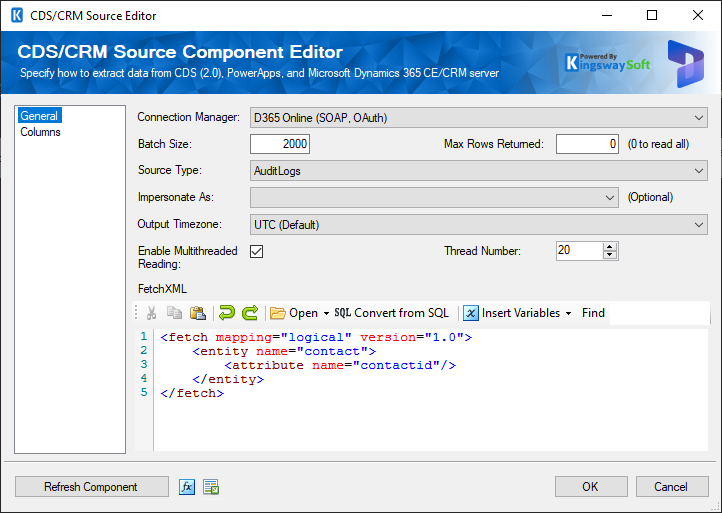
Task: Click the Copy icon in FetchXML toolbar
Action: [x=175, y=313]
